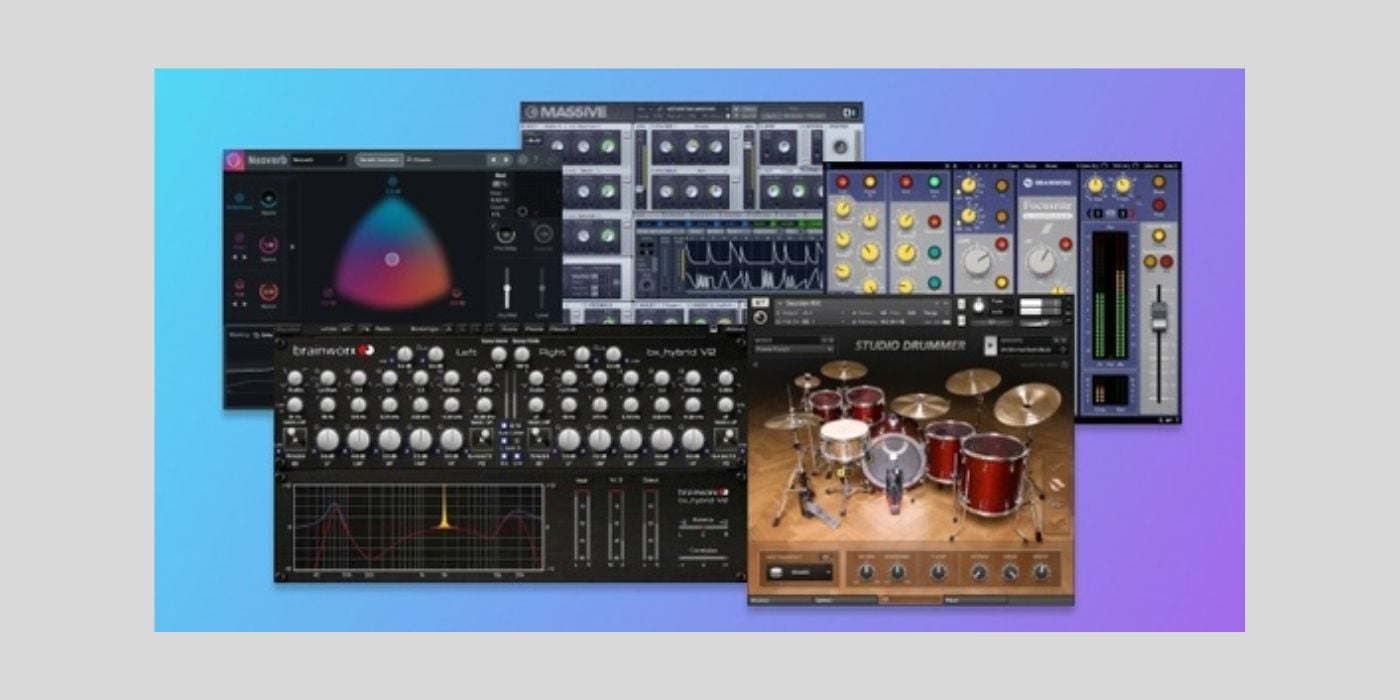
Task: Click the center puck on Neoverb blend pad
Action: coord(392,259)
